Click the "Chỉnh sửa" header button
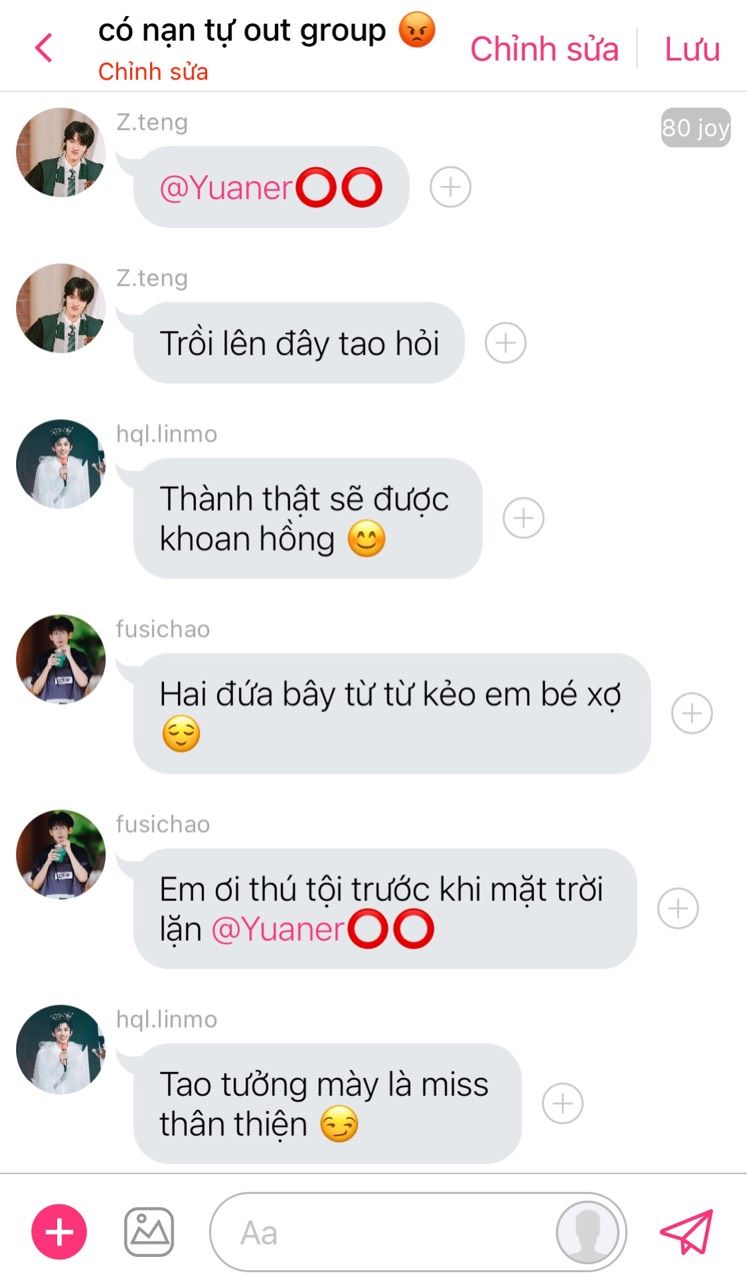 544,49
